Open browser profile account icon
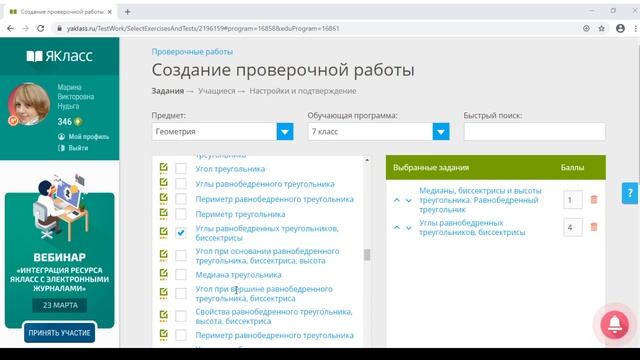Image resolution: width=640 pixels, height=360 pixels. (x=620, y=29)
